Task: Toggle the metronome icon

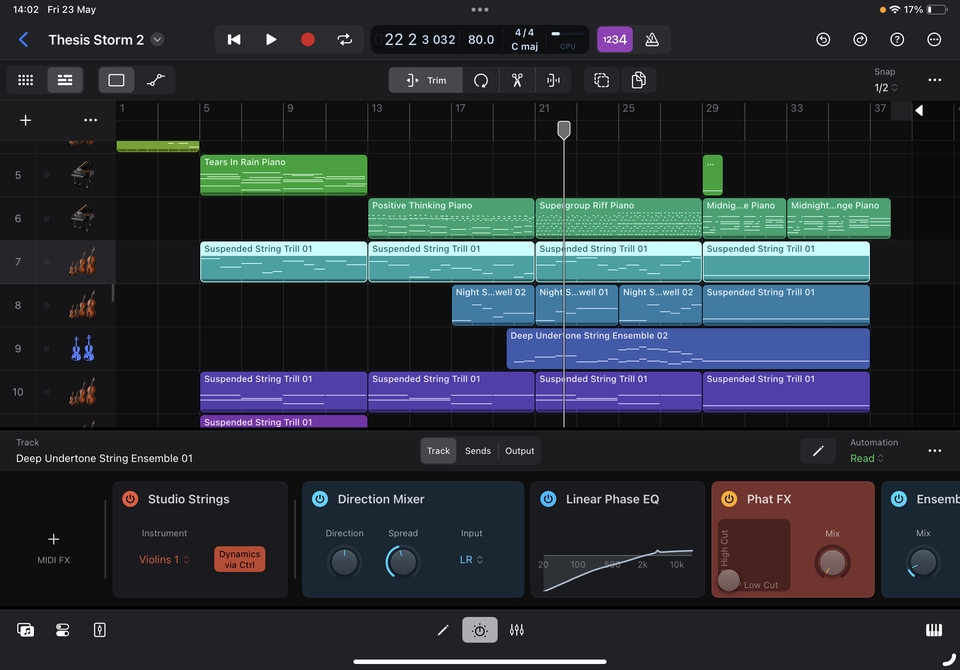Action: click(652, 40)
